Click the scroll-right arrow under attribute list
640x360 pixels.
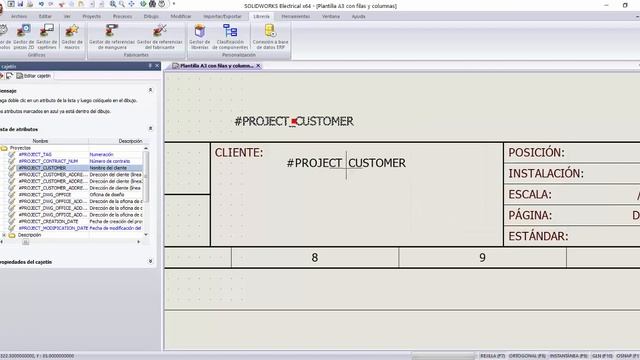pos(139,242)
